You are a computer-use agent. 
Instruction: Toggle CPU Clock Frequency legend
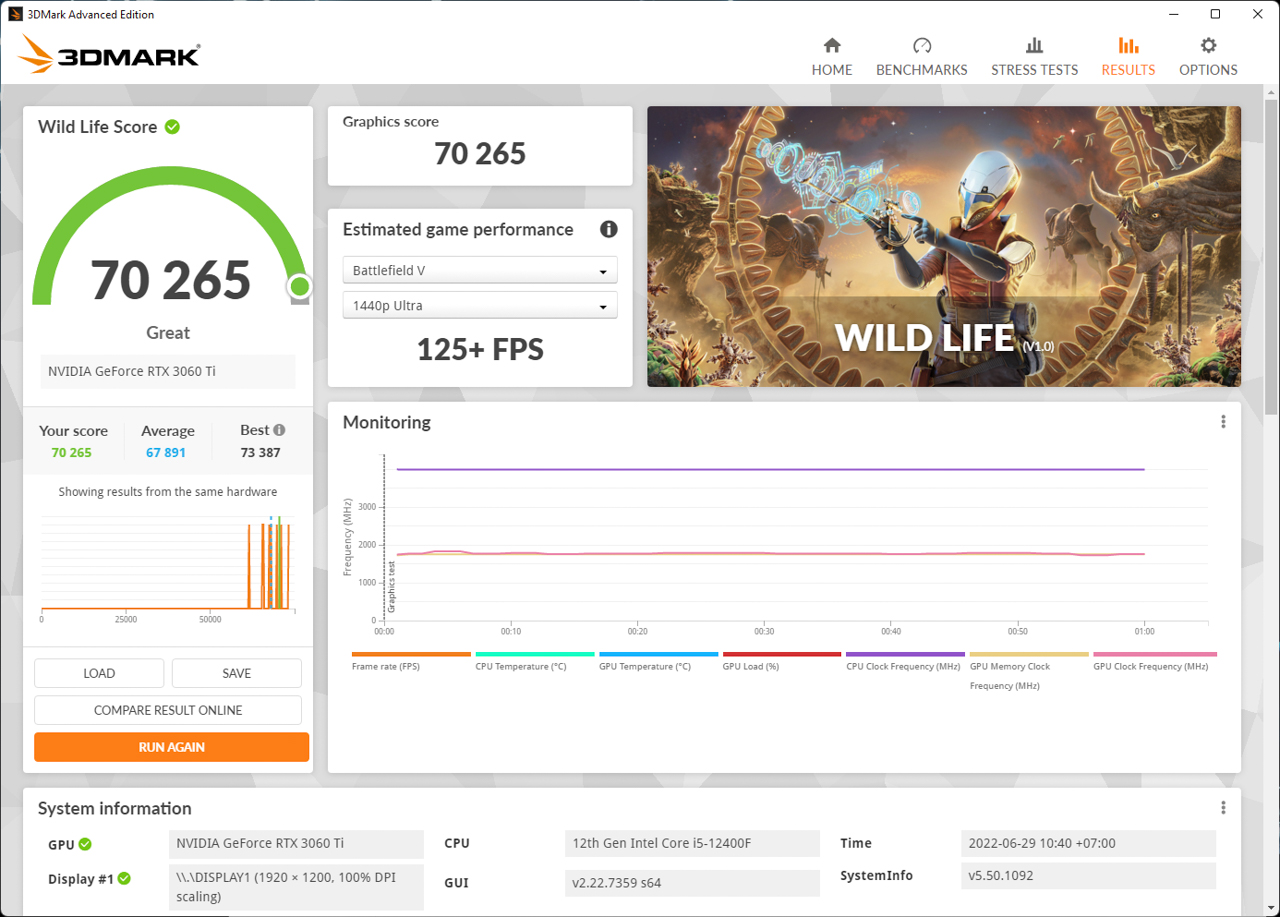pyautogui.click(x=905, y=662)
